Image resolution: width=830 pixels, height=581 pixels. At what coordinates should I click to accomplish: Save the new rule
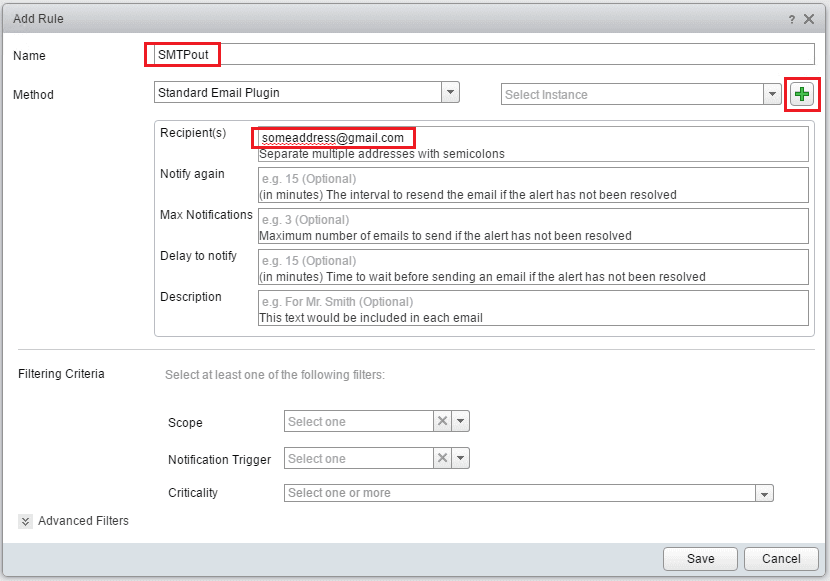click(700, 559)
